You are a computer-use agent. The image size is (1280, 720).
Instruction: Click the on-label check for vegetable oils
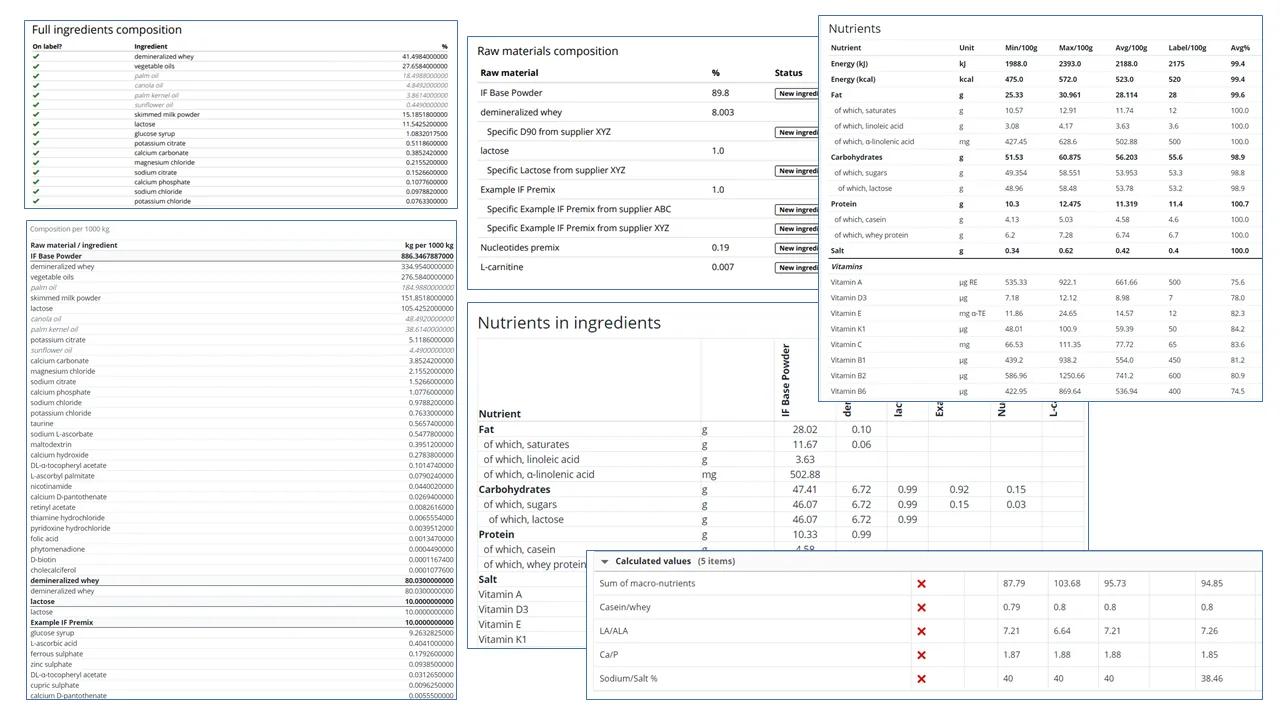(x=36, y=66)
